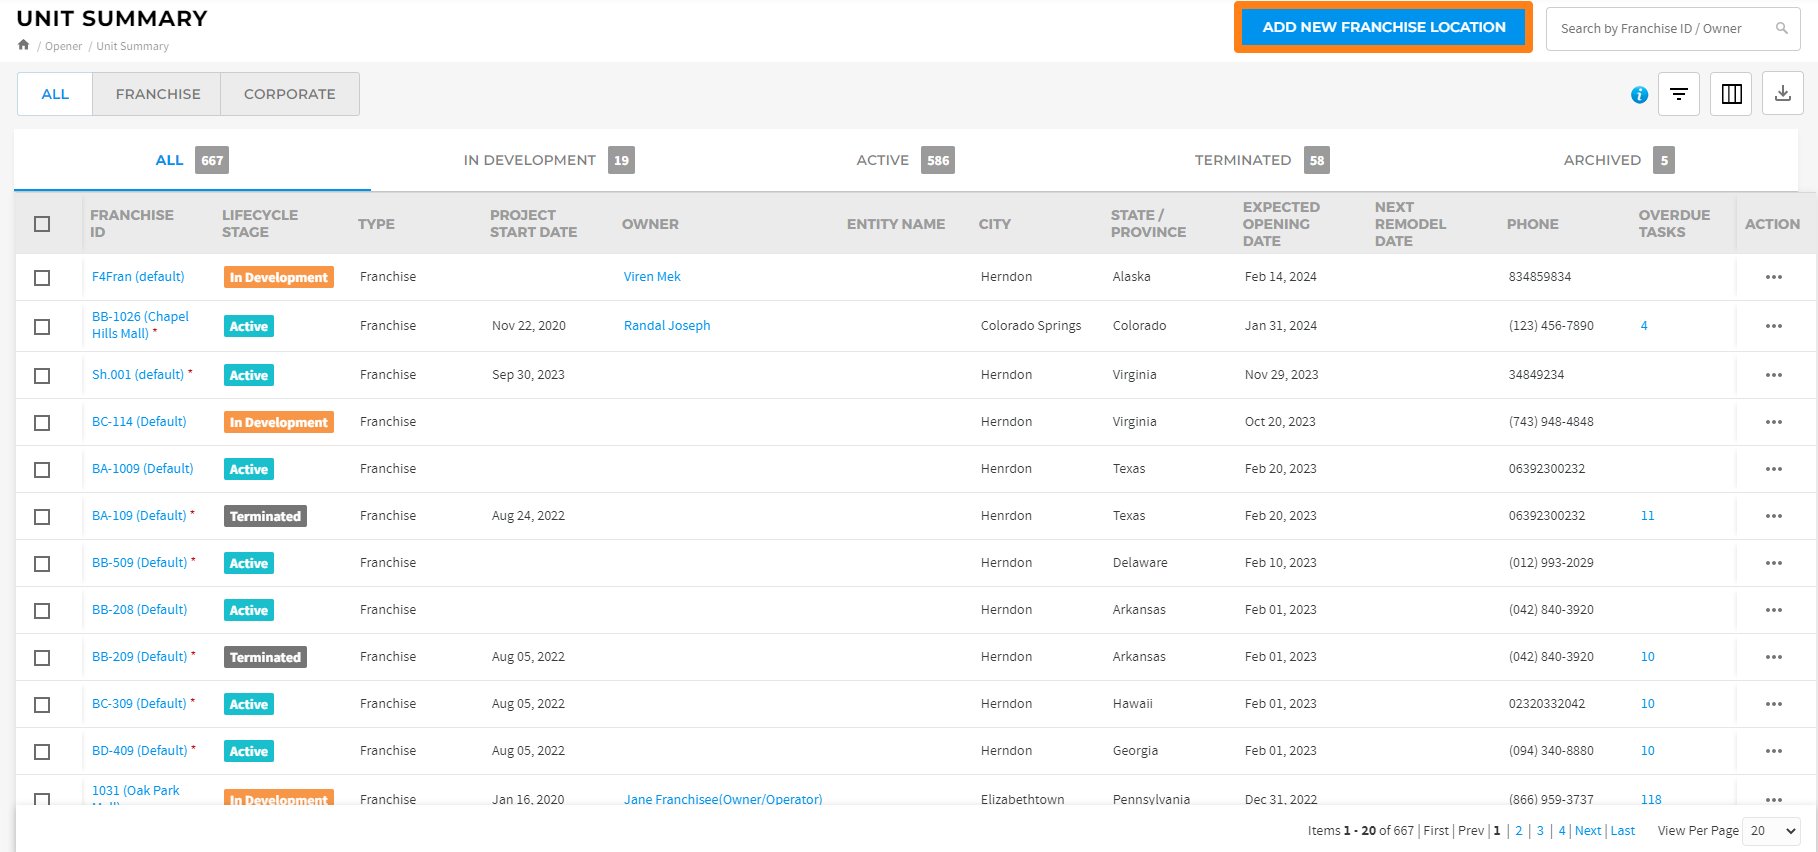Open action menu for BB-208 (Default) row

click(x=1774, y=610)
